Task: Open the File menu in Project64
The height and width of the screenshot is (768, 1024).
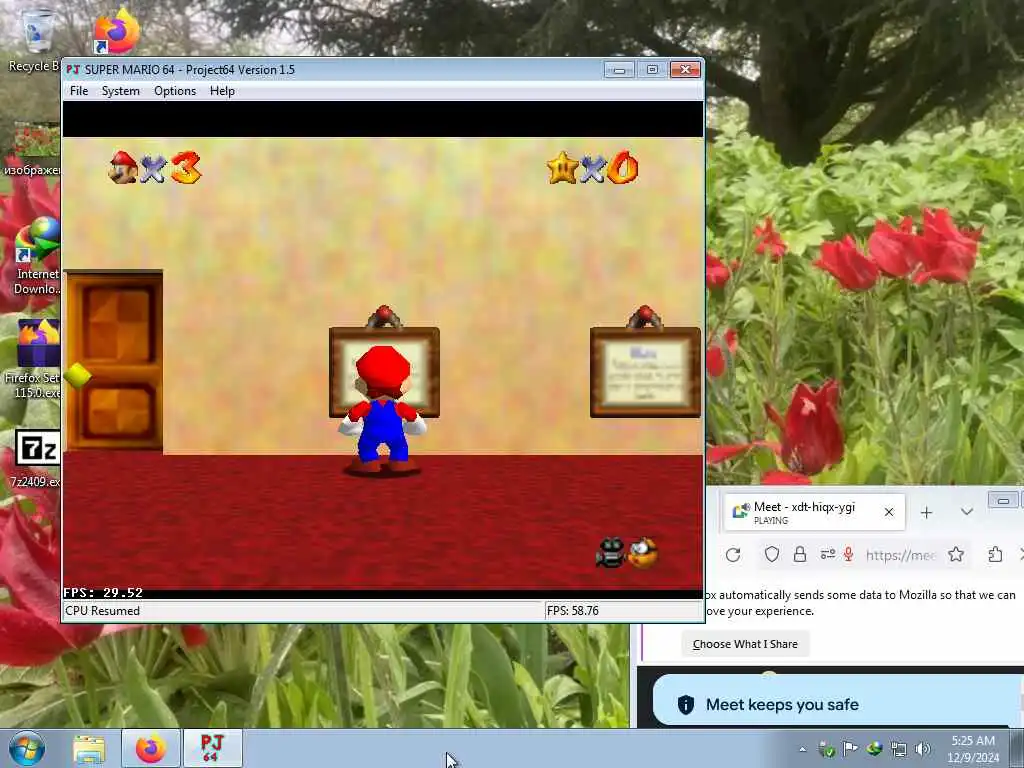Action: (79, 91)
